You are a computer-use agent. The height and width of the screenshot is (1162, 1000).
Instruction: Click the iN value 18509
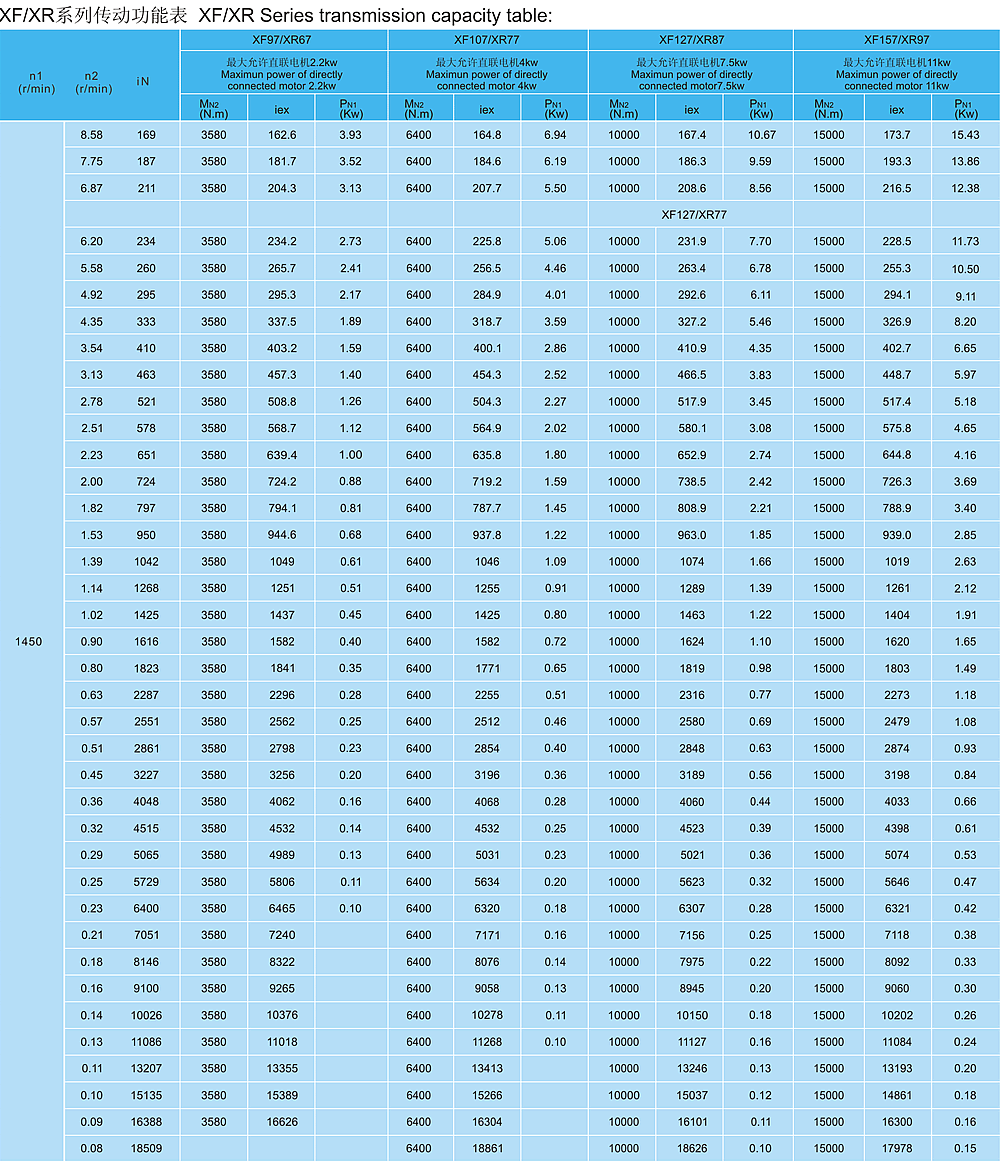coord(146,1148)
